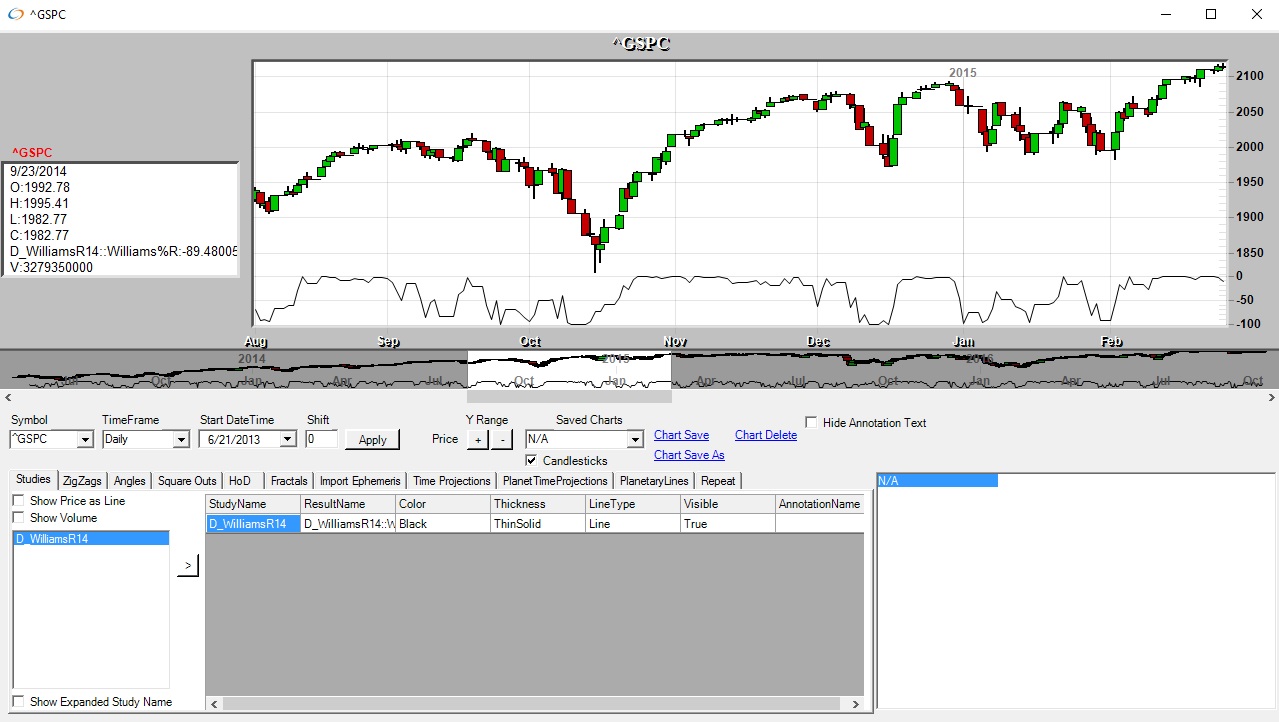Open the Saved Charts dropdown
This screenshot has width=1279, height=722.
tap(634, 439)
